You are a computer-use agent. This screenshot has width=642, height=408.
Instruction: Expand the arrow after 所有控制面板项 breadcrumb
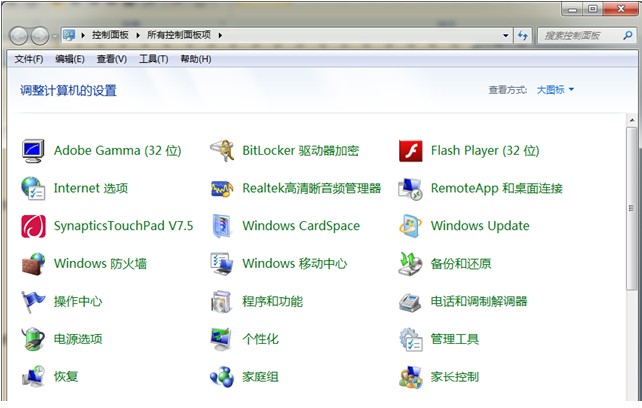tap(220, 36)
